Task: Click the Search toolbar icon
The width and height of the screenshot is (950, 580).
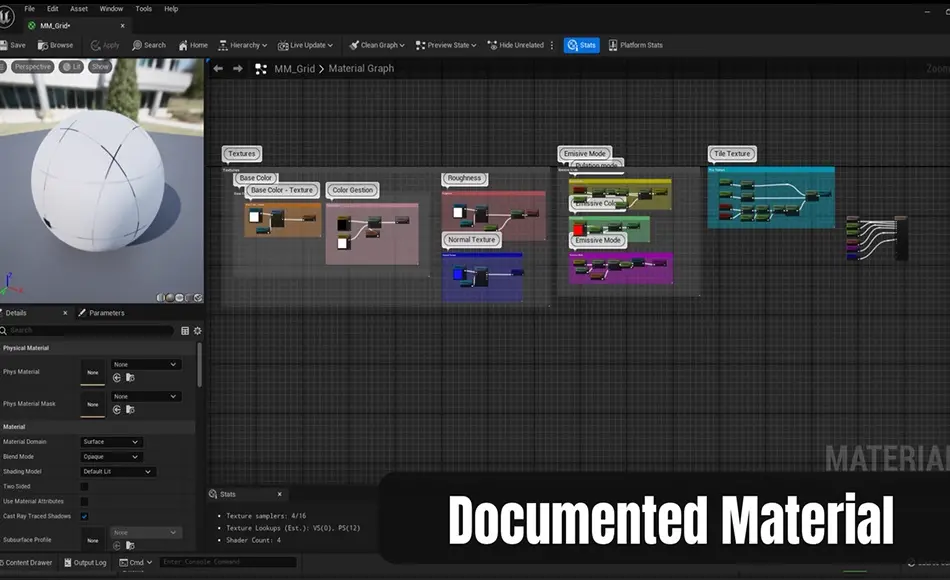Action: [x=148, y=44]
